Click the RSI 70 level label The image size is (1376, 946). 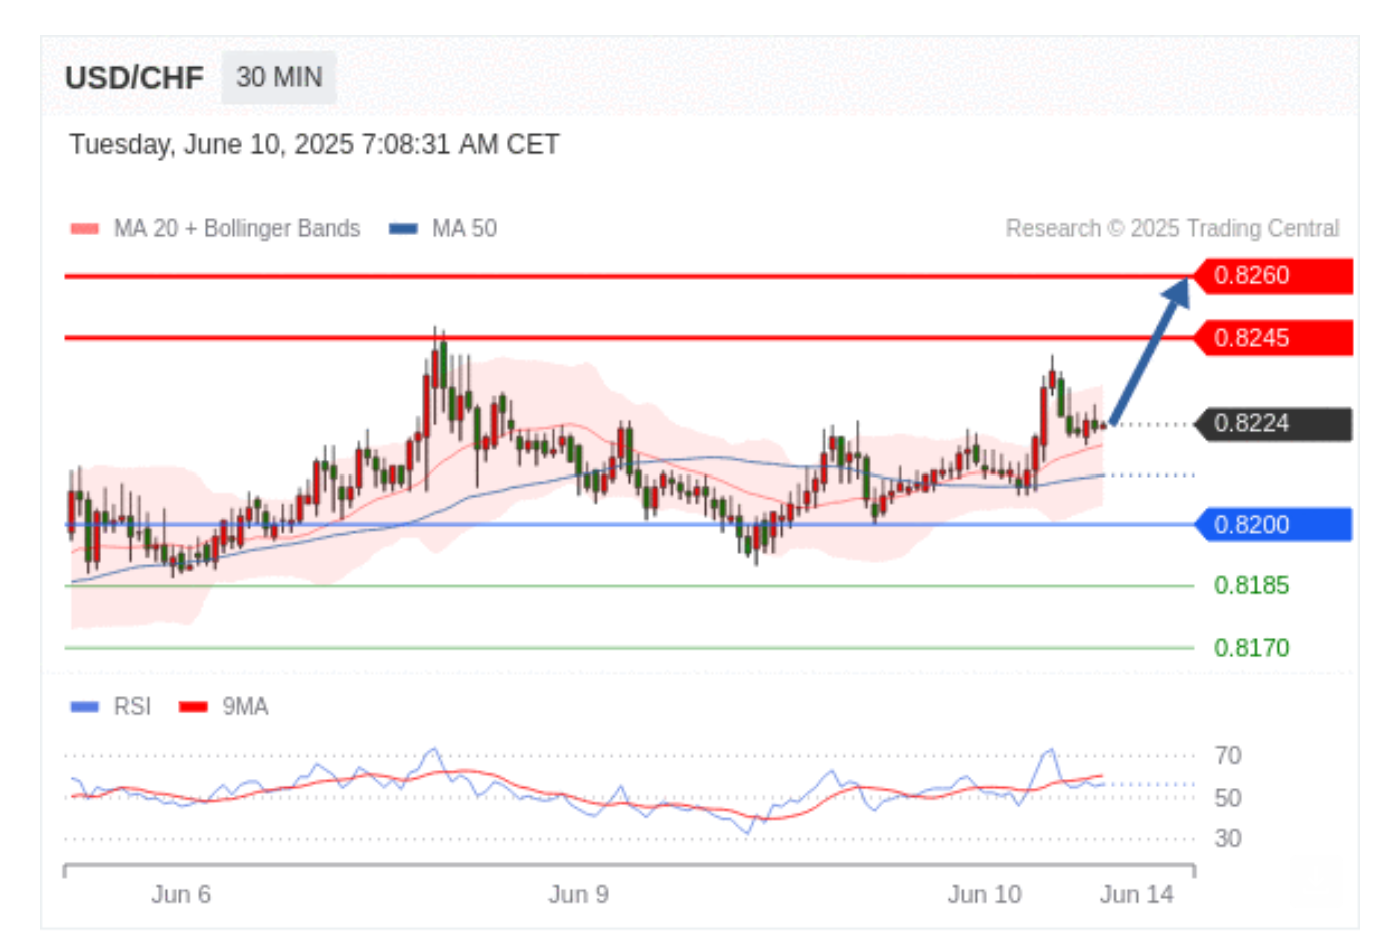click(x=1228, y=756)
